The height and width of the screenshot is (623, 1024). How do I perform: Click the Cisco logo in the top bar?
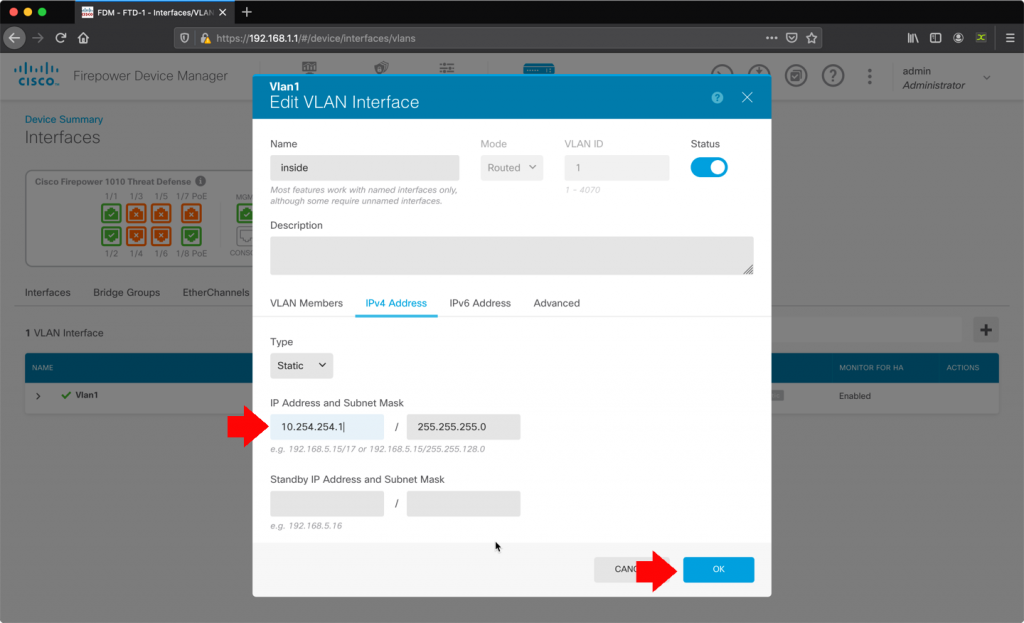[x=36, y=75]
